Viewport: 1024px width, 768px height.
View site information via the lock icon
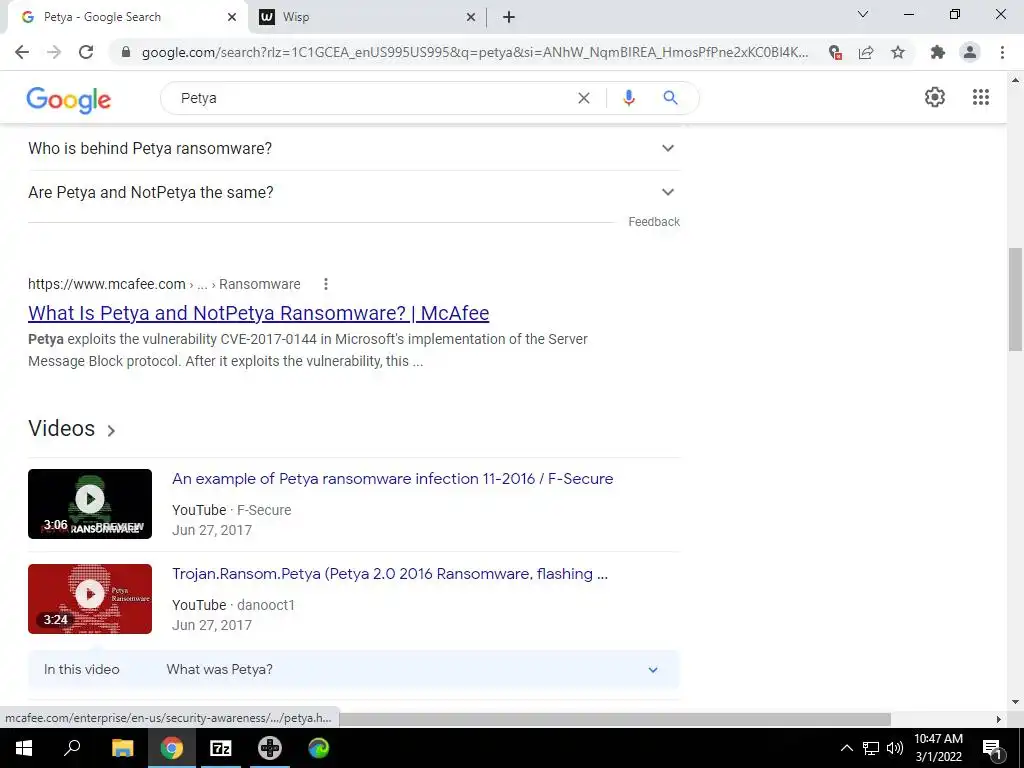pyautogui.click(x=126, y=52)
